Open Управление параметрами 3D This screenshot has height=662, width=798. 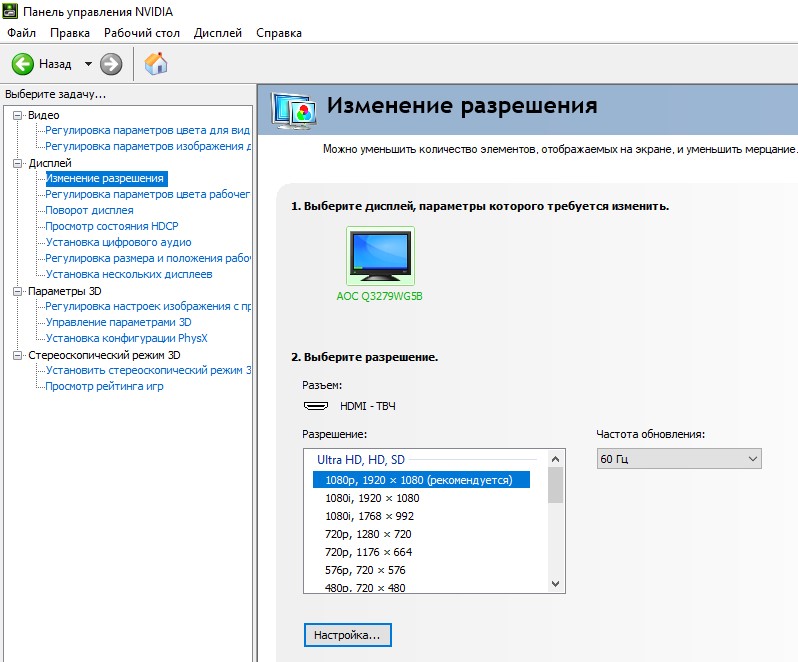tap(119, 322)
